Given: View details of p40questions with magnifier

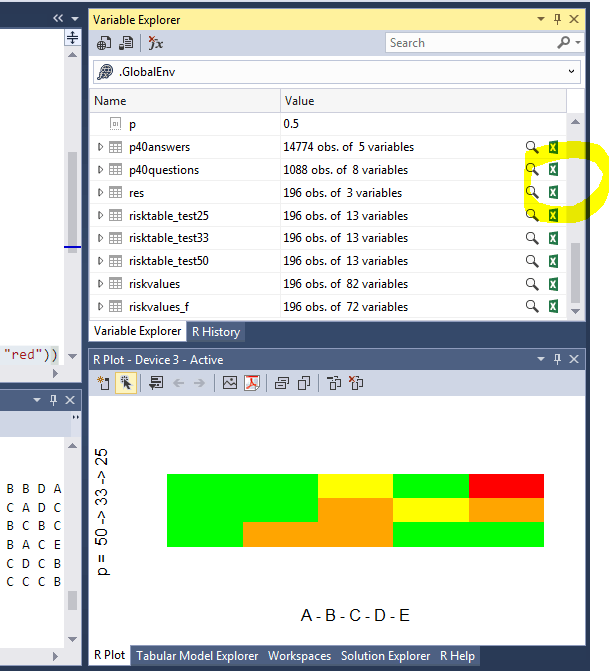Looking at the screenshot, I should pos(532,169).
